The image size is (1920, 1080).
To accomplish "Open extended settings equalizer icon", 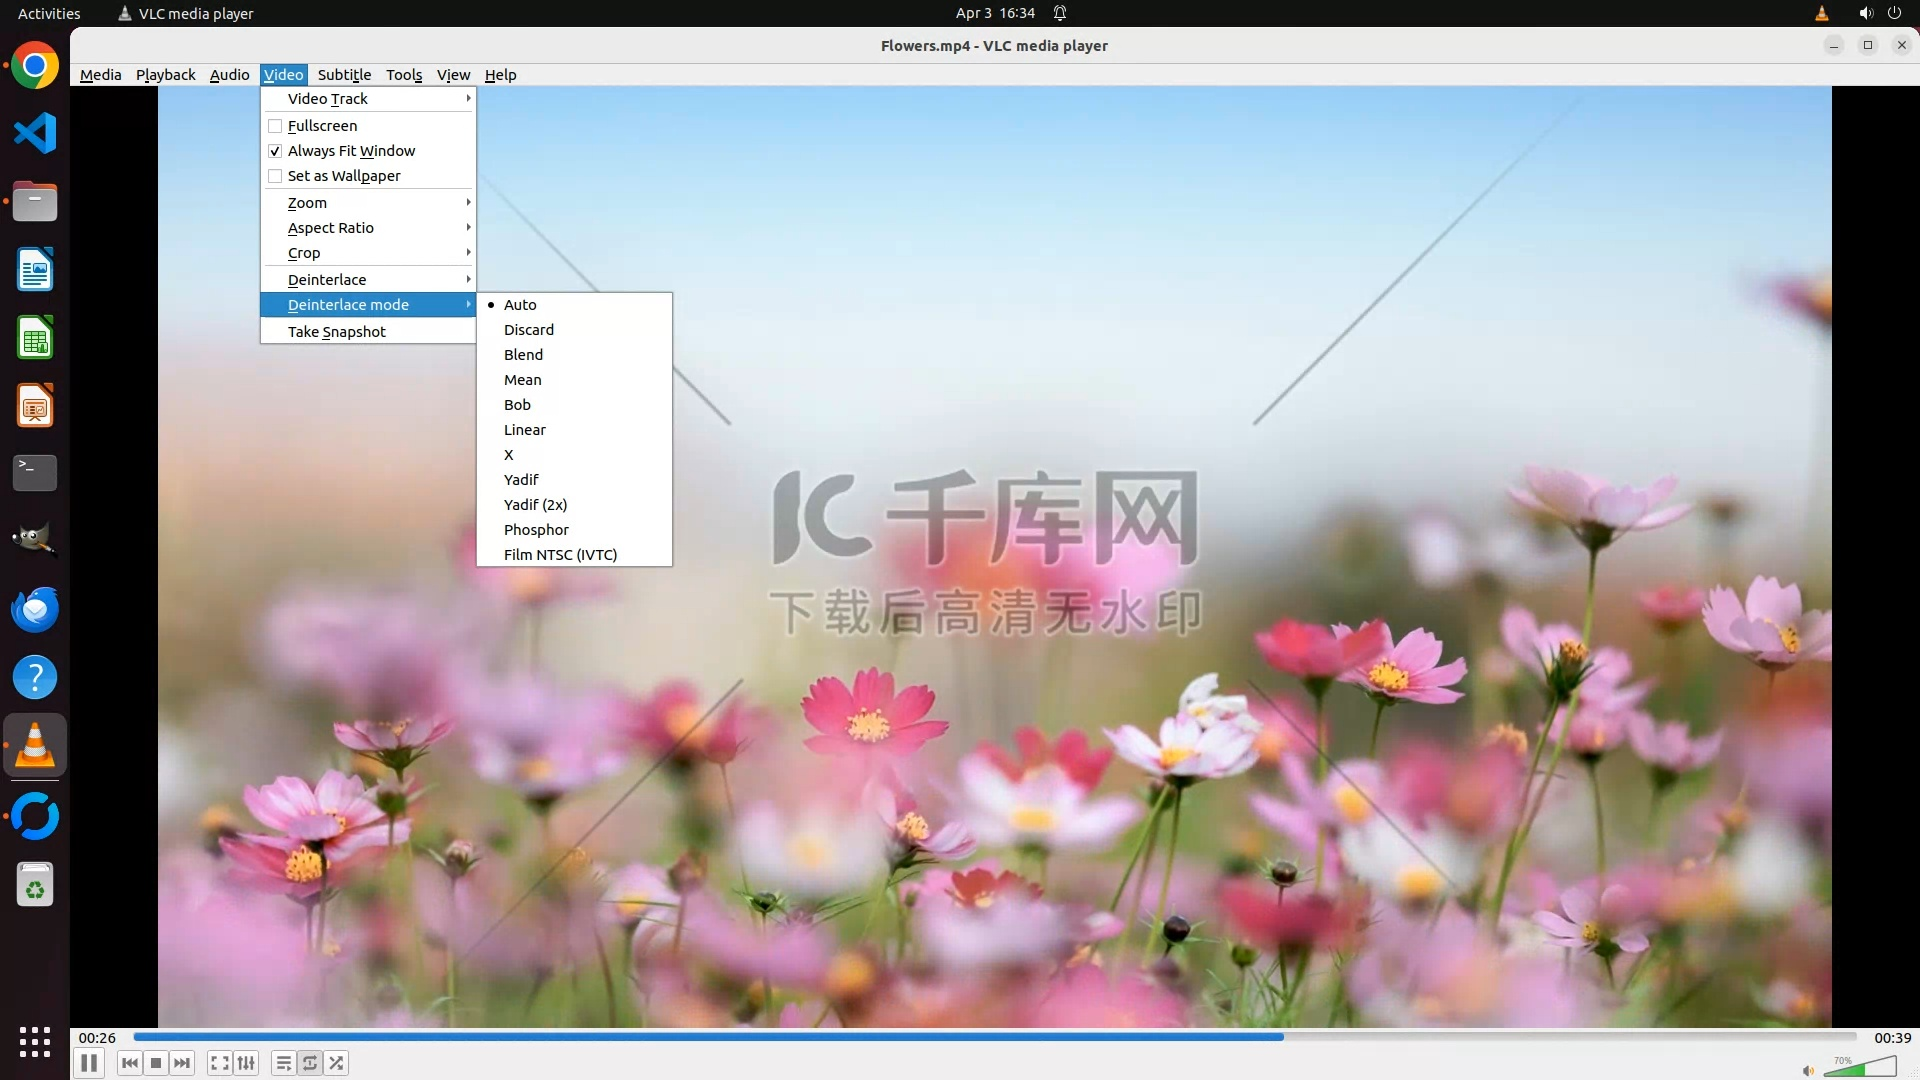I will point(246,1063).
